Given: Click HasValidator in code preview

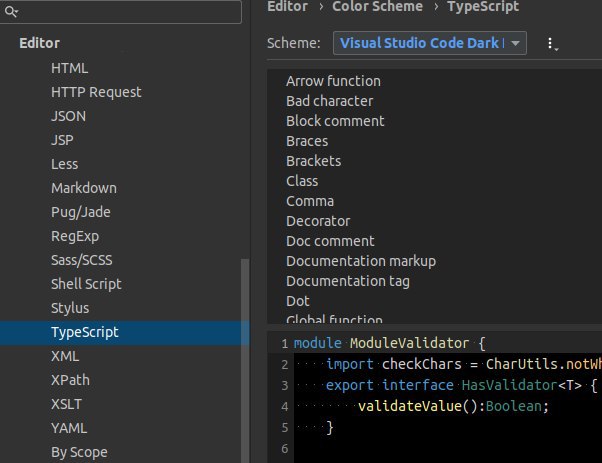Looking at the screenshot, I should pyautogui.click(x=509, y=385).
